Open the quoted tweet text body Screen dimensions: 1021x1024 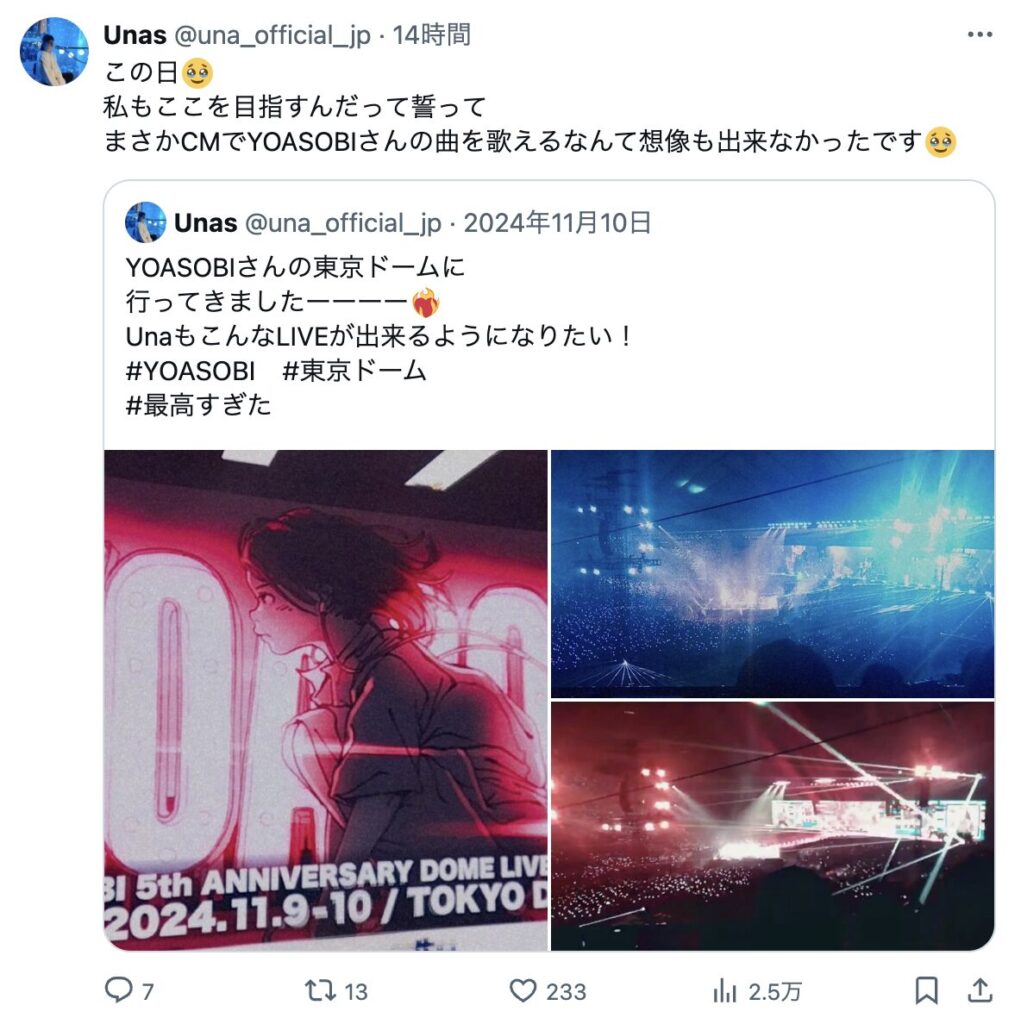tap(379, 336)
